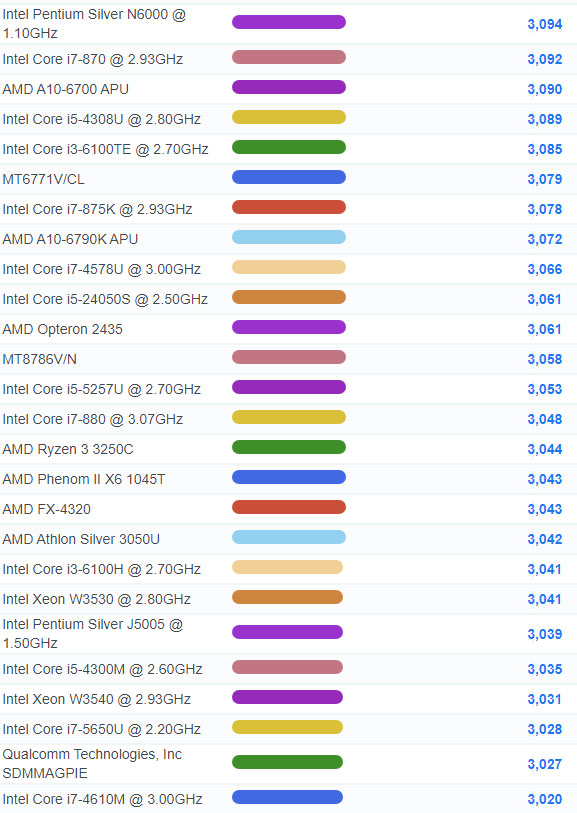The width and height of the screenshot is (577, 813).
Task: Click score 3,031
Action: [x=544, y=699]
